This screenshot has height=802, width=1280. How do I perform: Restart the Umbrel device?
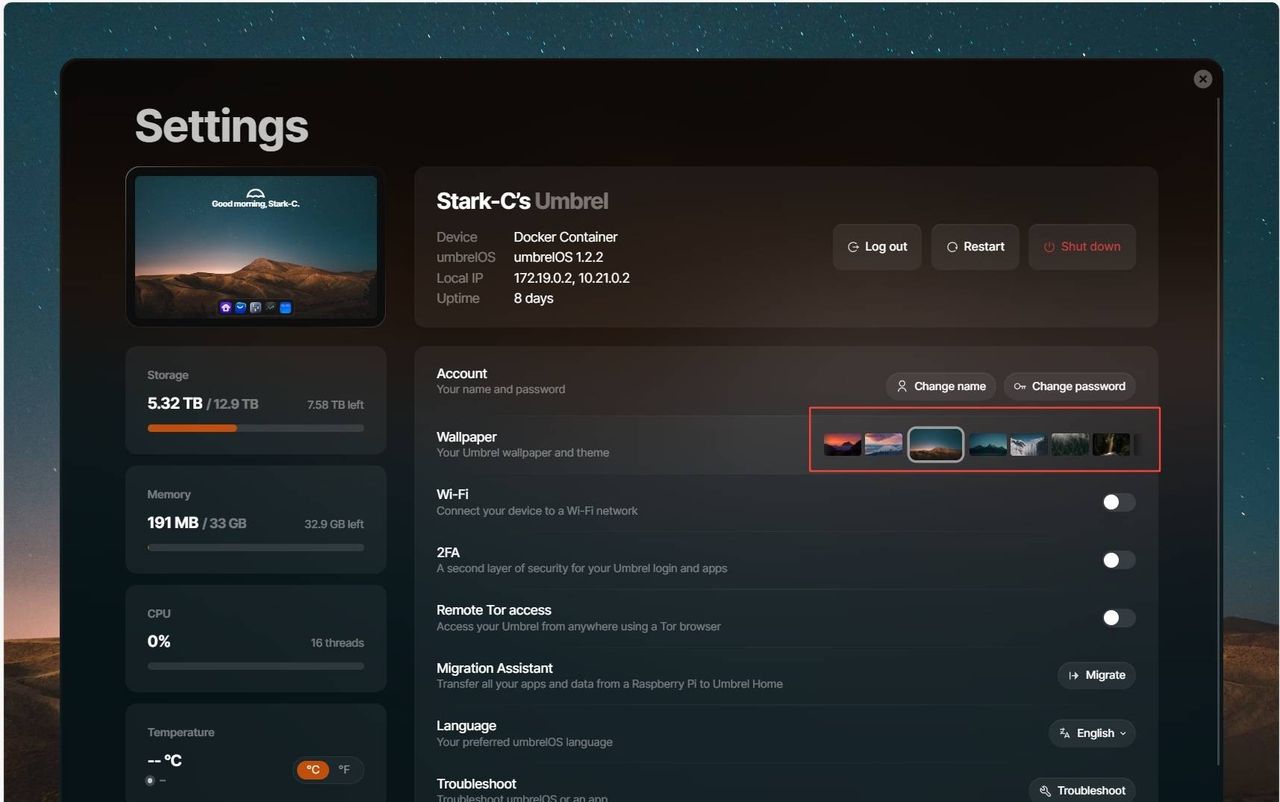975,247
